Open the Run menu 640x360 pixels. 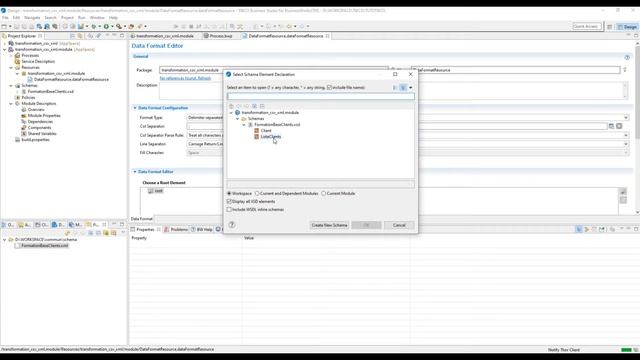point(82,18)
